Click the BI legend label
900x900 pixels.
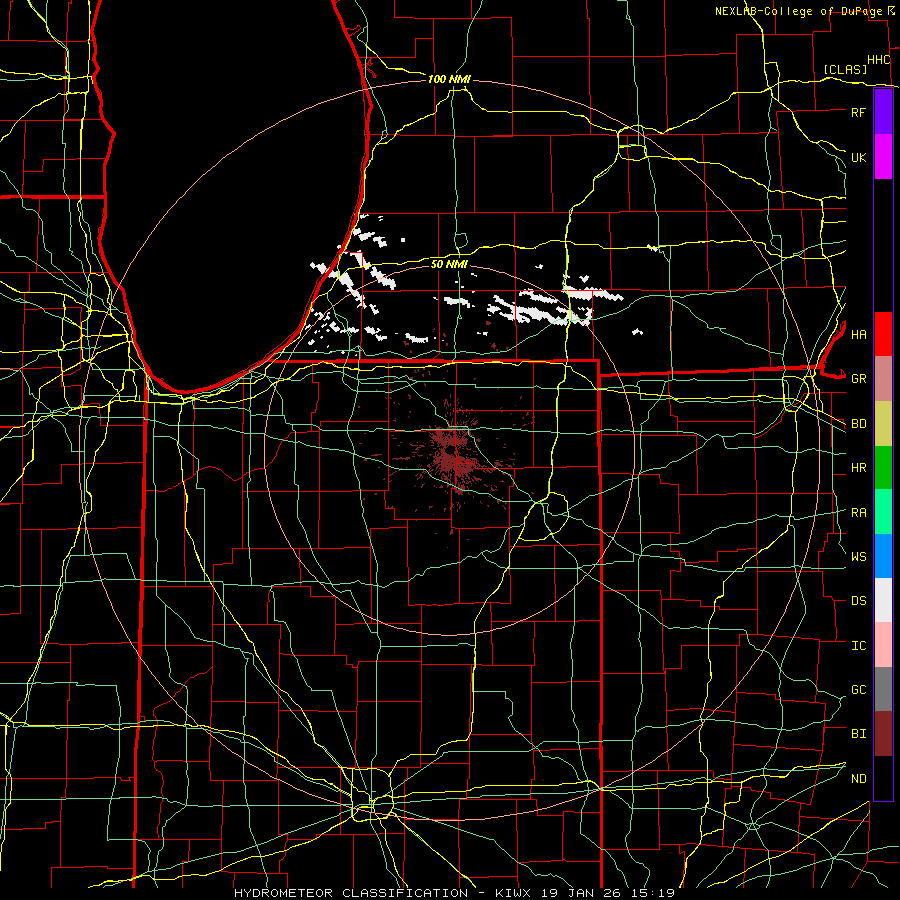(x=858, y=734)
